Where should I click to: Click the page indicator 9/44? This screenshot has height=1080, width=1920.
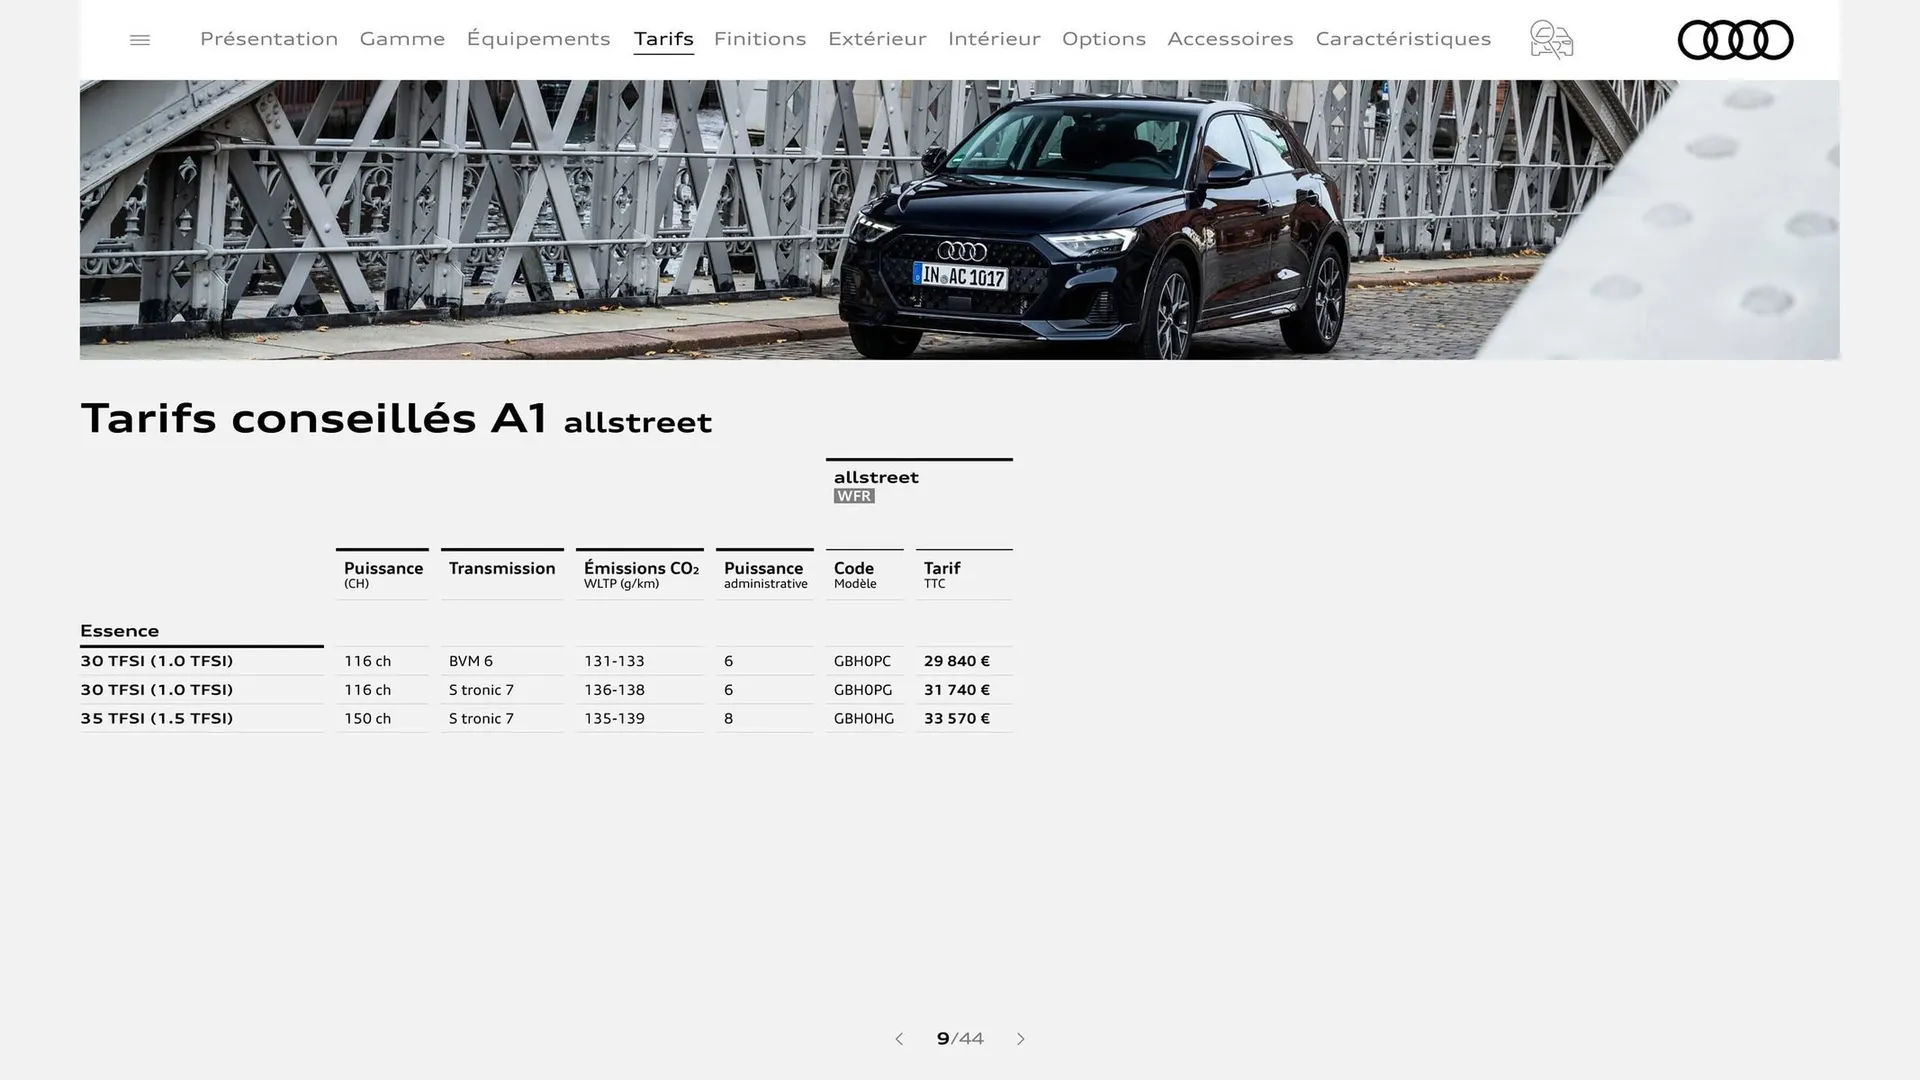[957, 1039]
